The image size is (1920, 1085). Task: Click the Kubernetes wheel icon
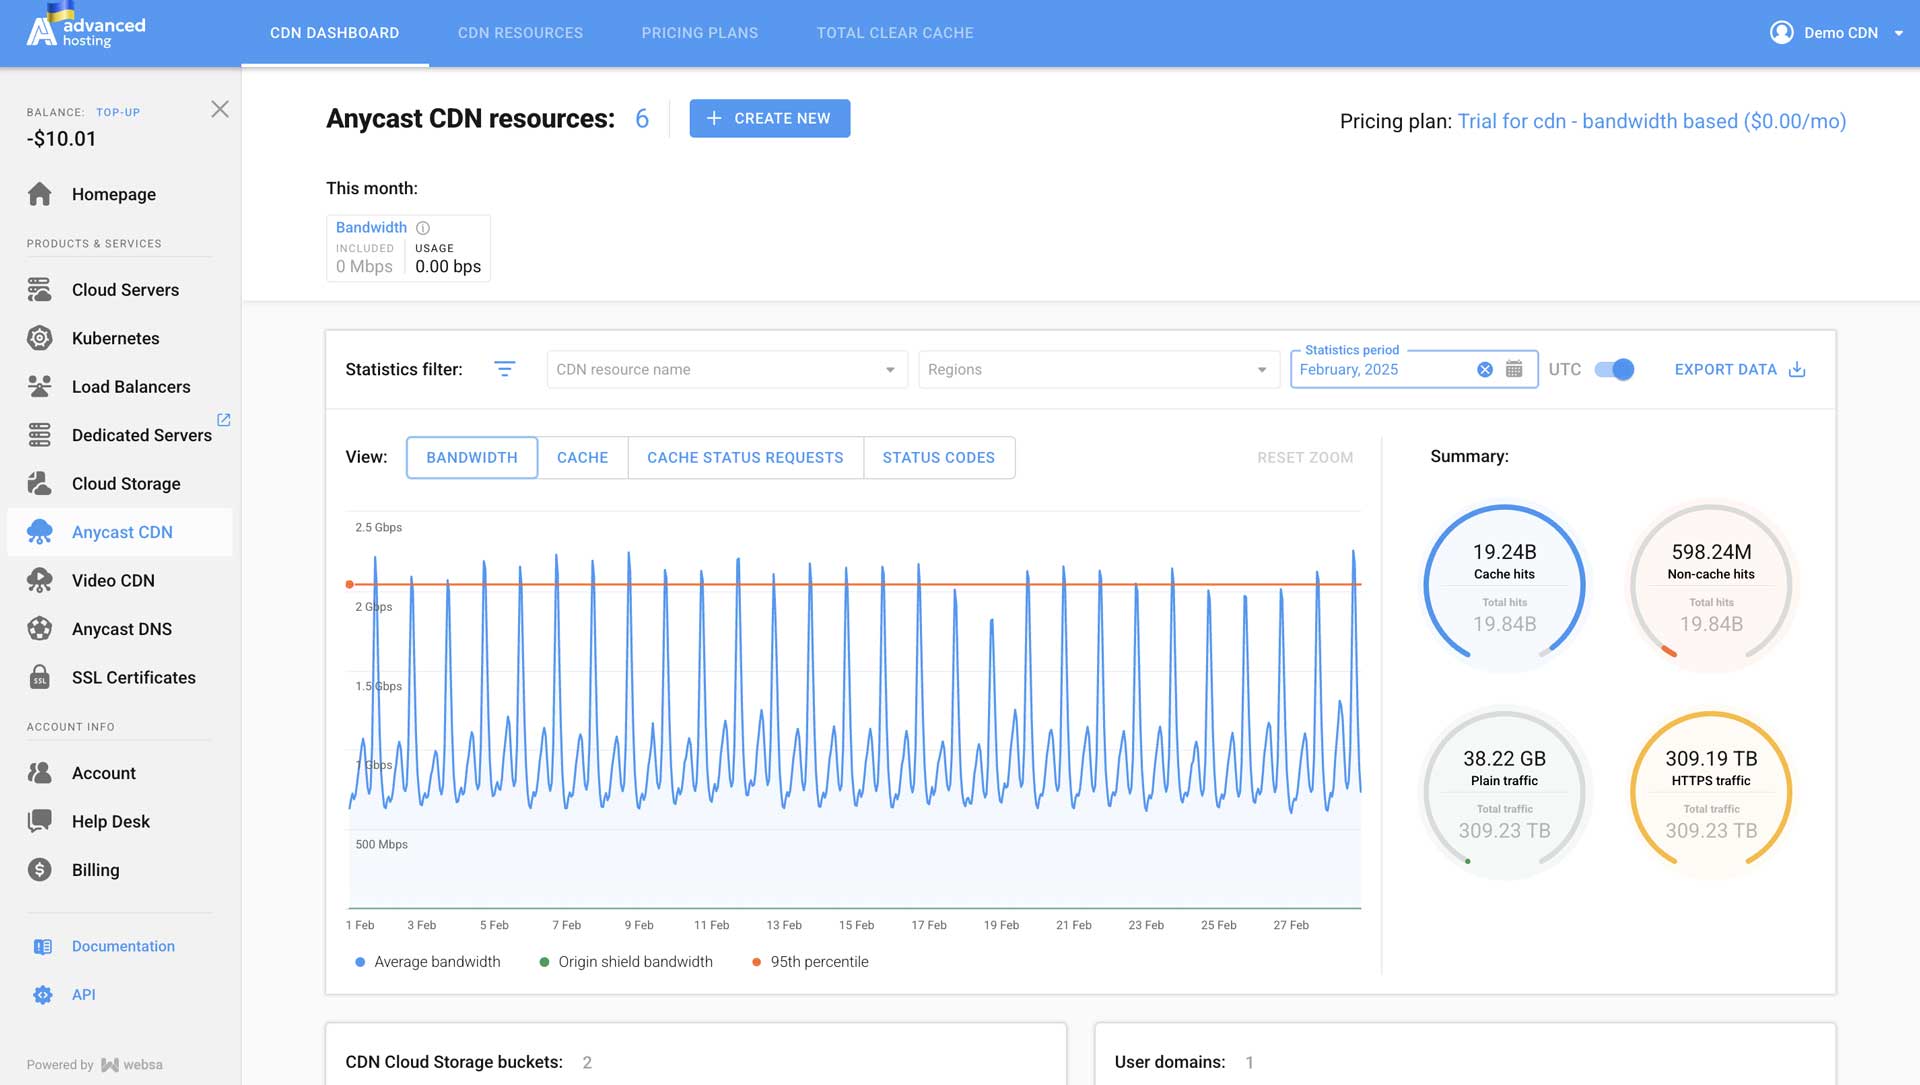pos(40,338)
